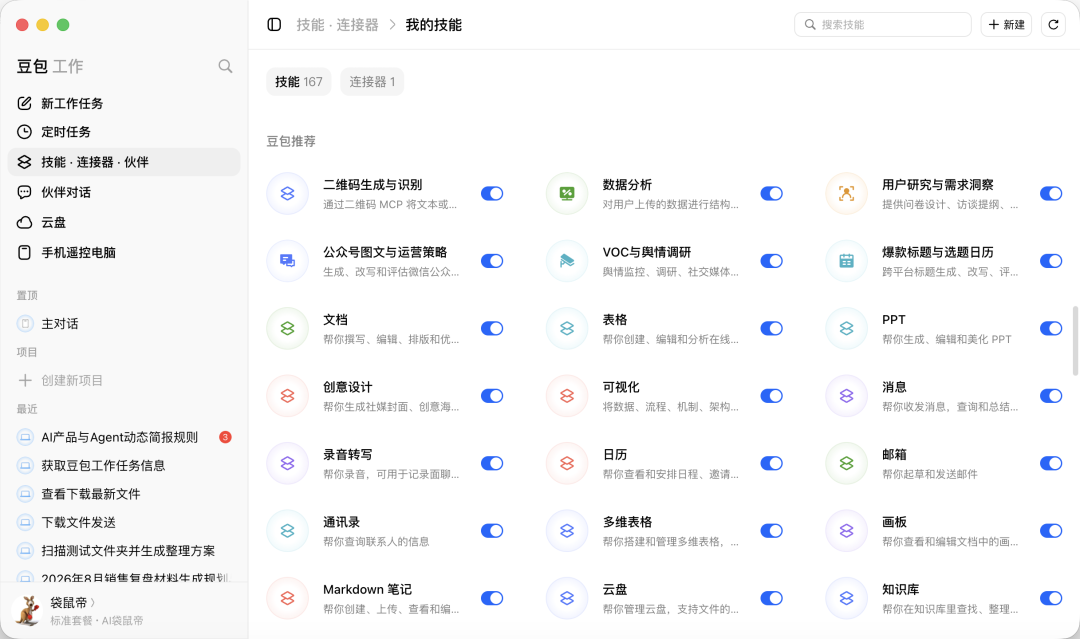Click the 我的技能 breadcrumb title
The height and width of the screenshot is (639, 1080).
click(x=433, y=25)
